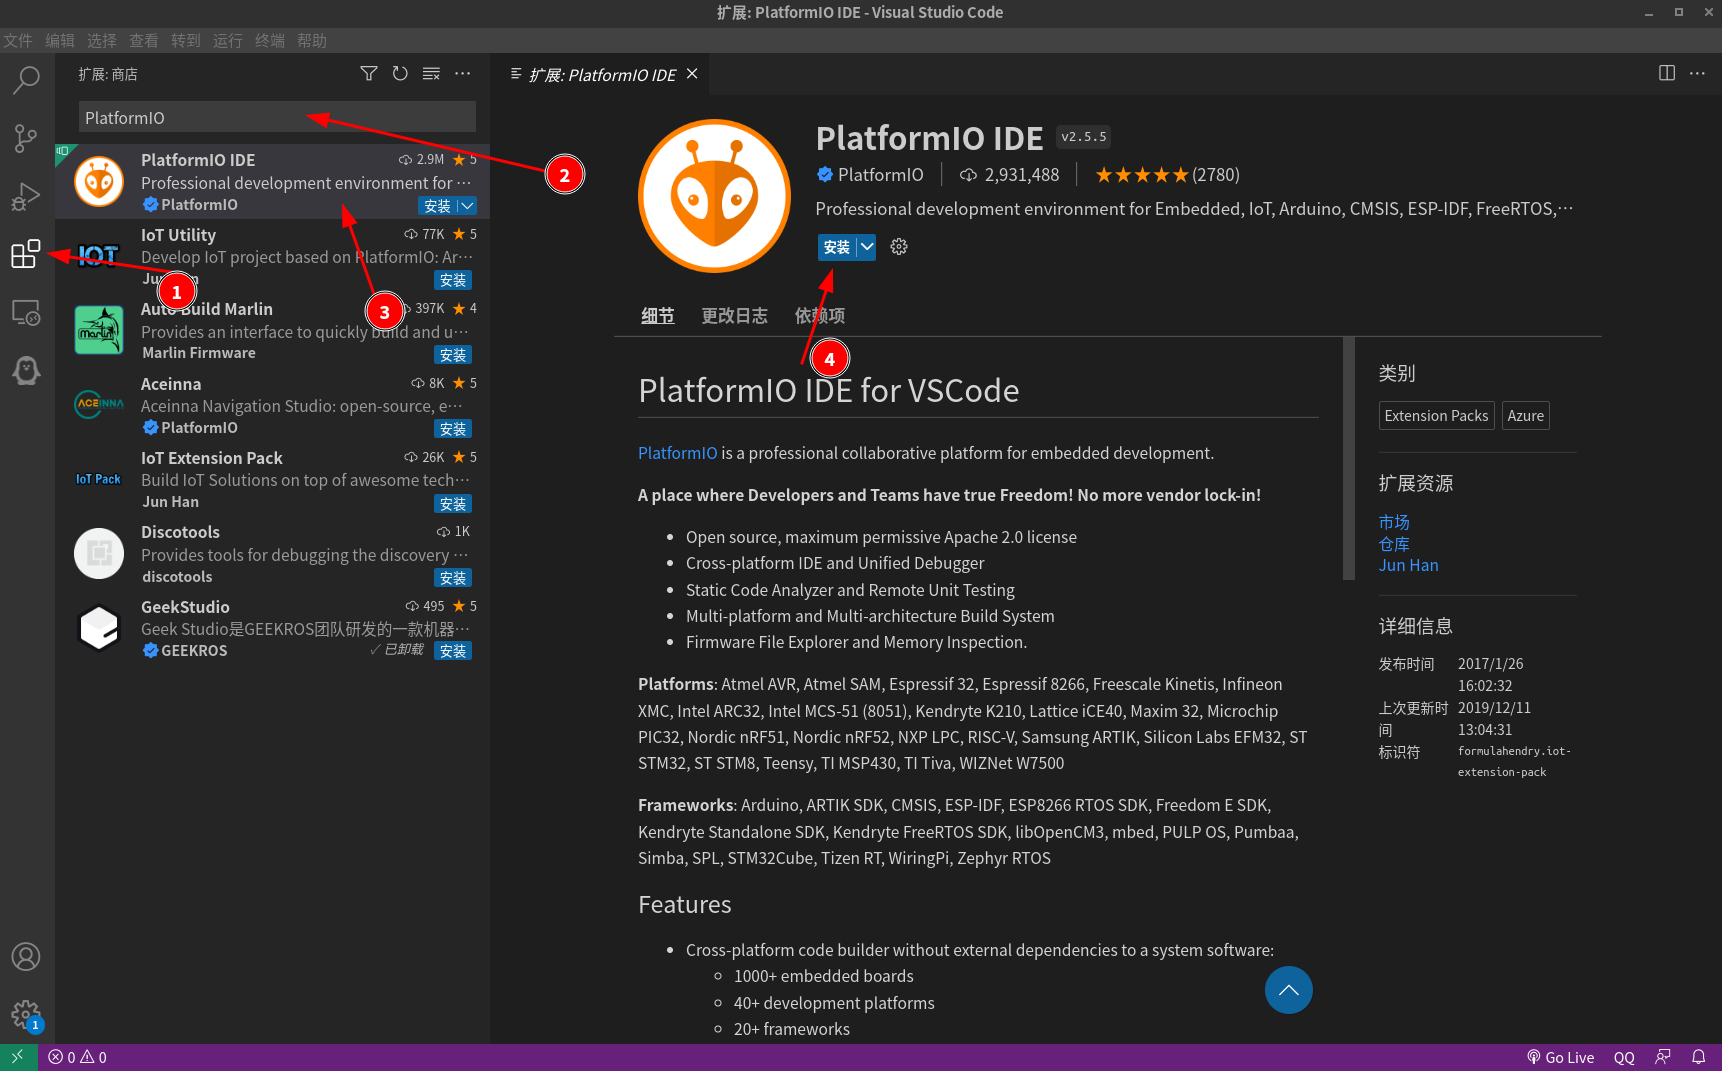Viewport: 1722px width, 1071px height.
Task: Open the notifications bell in status bar
Action: 1698,1057
